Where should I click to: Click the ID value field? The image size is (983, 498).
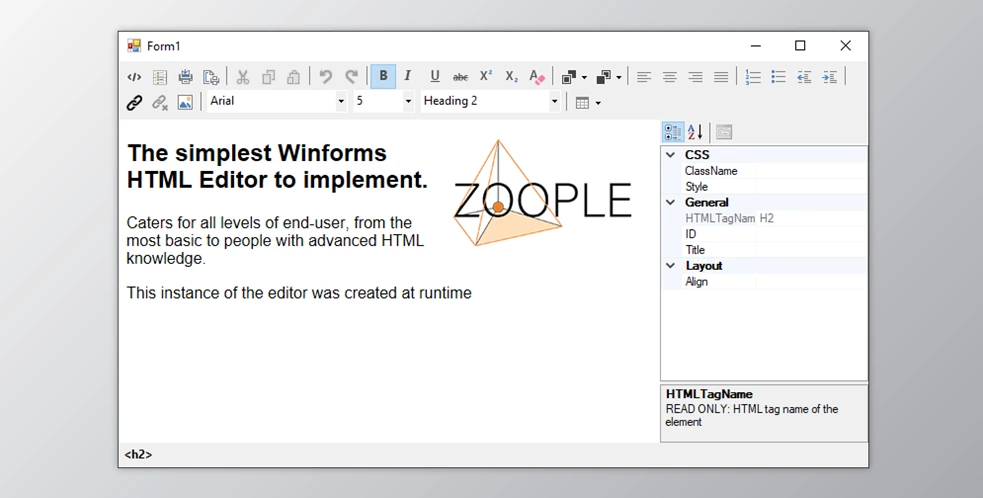812,234
